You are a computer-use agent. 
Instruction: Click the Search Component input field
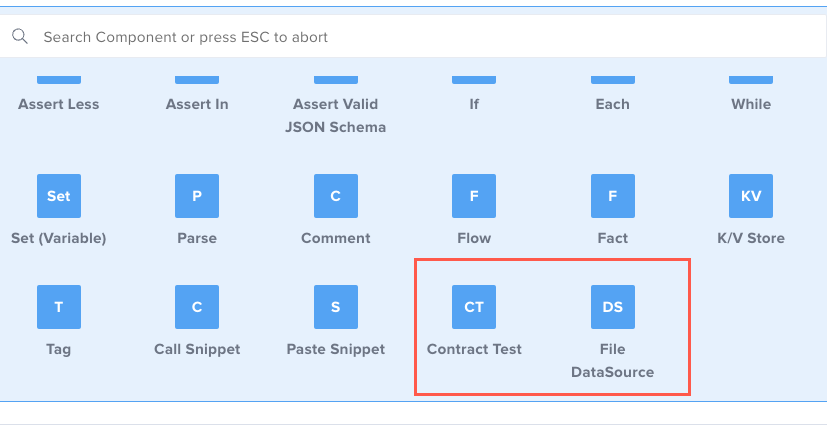[x=400, y=37]
